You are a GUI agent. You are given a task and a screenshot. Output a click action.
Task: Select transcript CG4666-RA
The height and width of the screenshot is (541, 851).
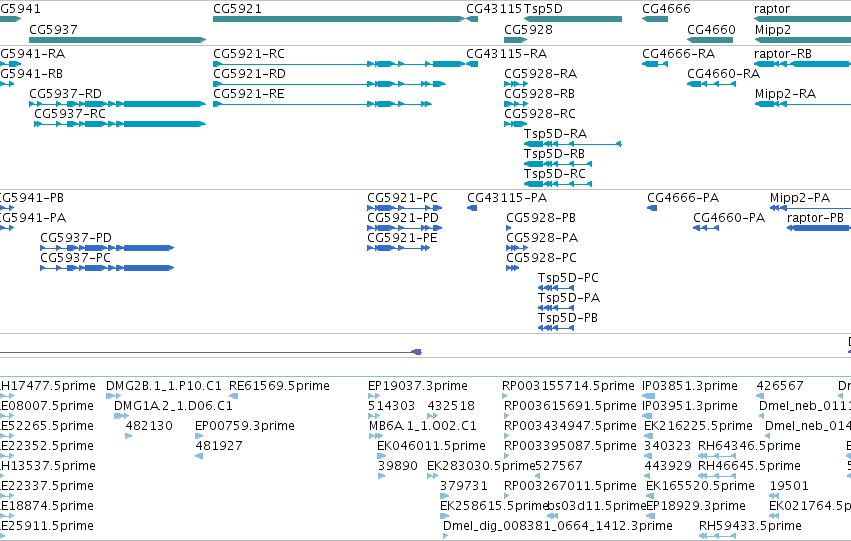point(655,64)
